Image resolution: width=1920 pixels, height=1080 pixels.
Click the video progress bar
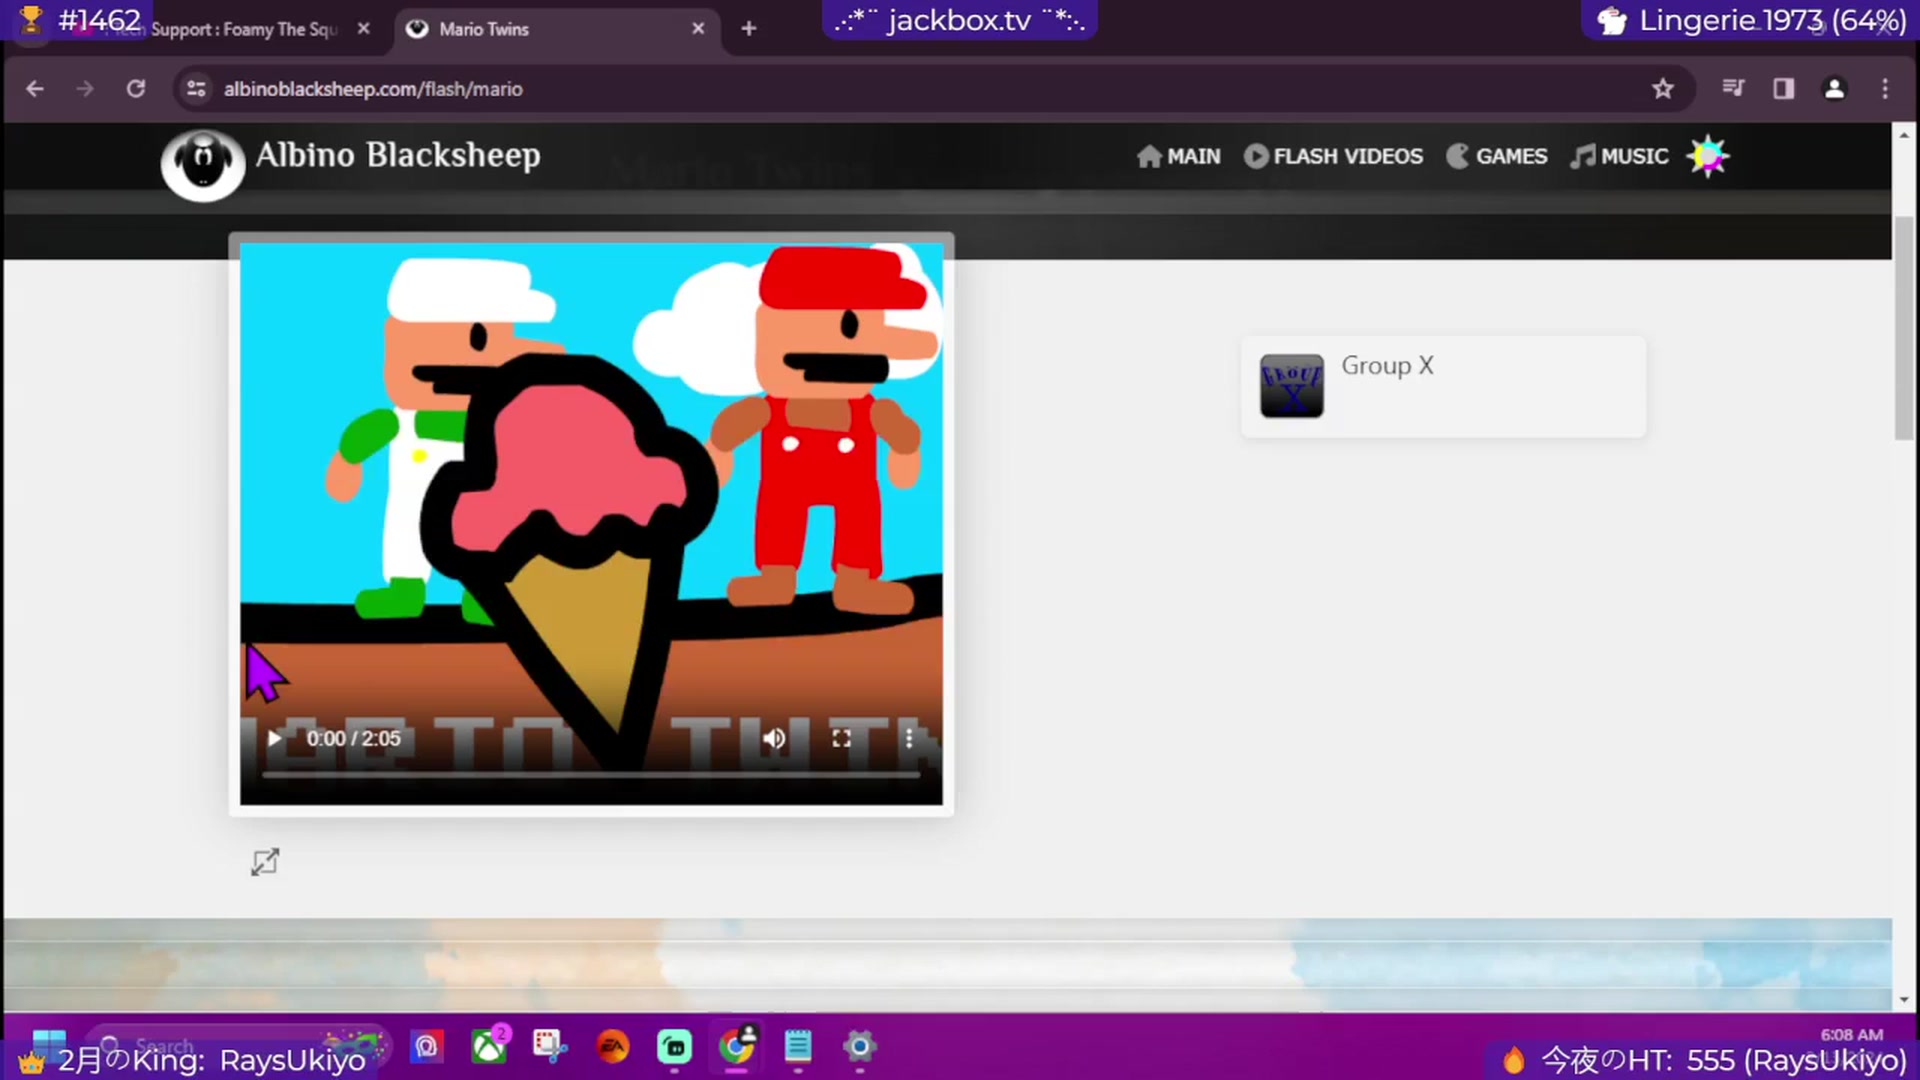click(x=590, y=774)
